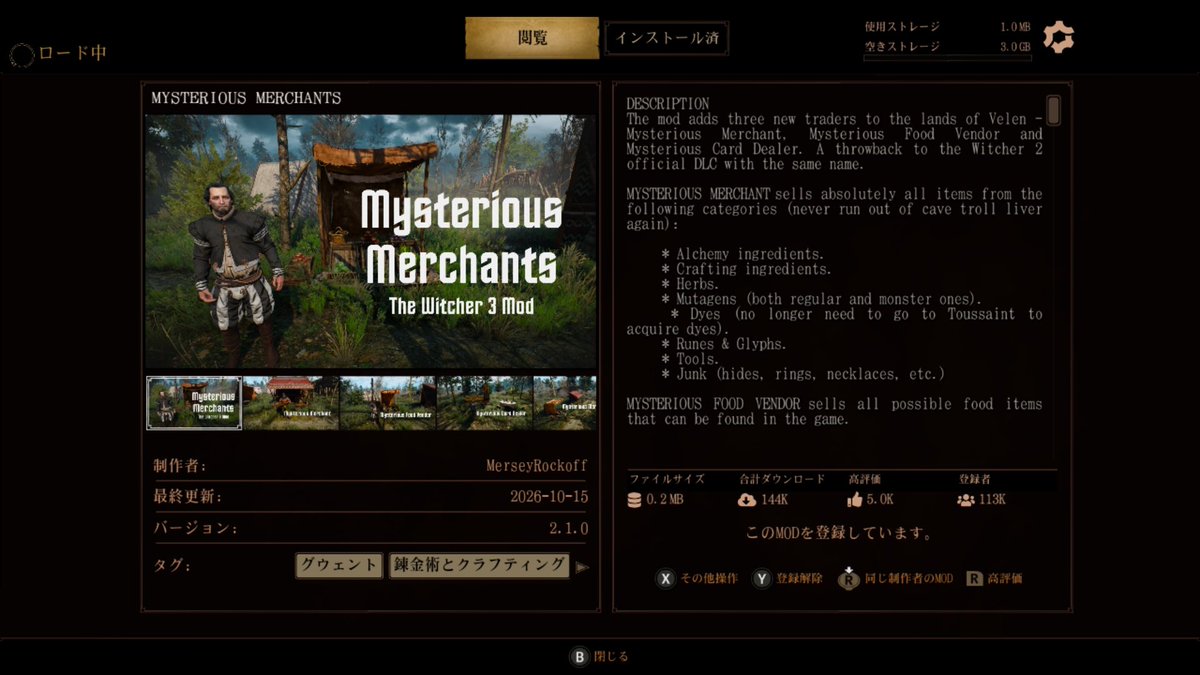This screenshot has height=675, width=1200.
Task: Select the Mysterious Card Dealer thumbnail
Action: (484, 403)
